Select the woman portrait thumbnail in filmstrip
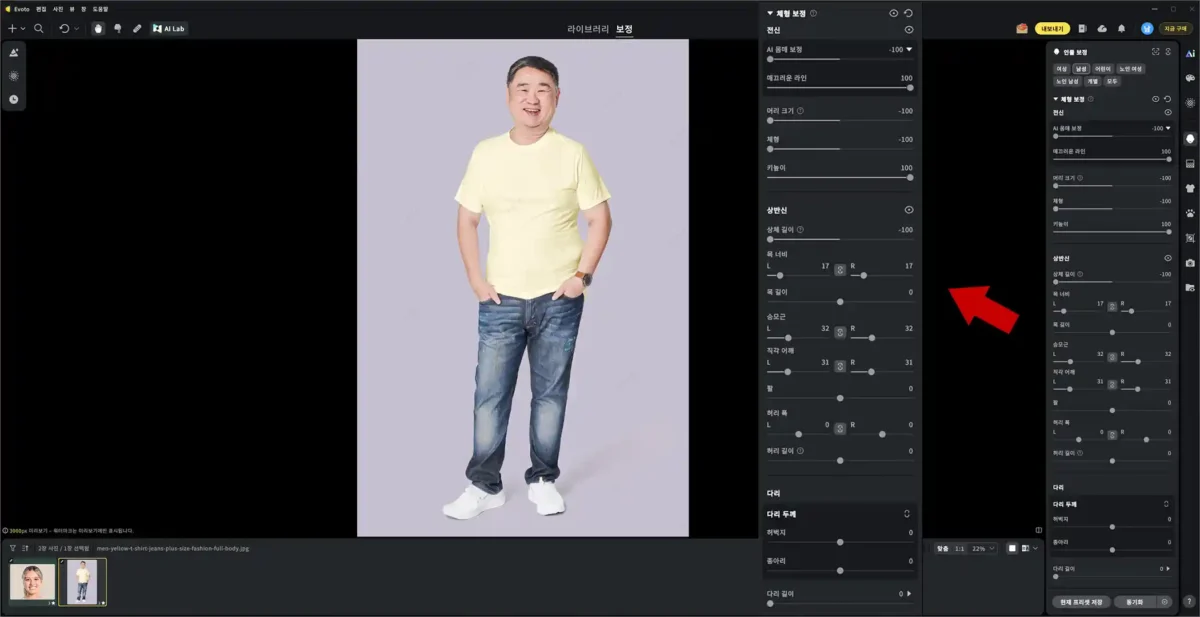The image size is (1200, 617). coord(32,582)
